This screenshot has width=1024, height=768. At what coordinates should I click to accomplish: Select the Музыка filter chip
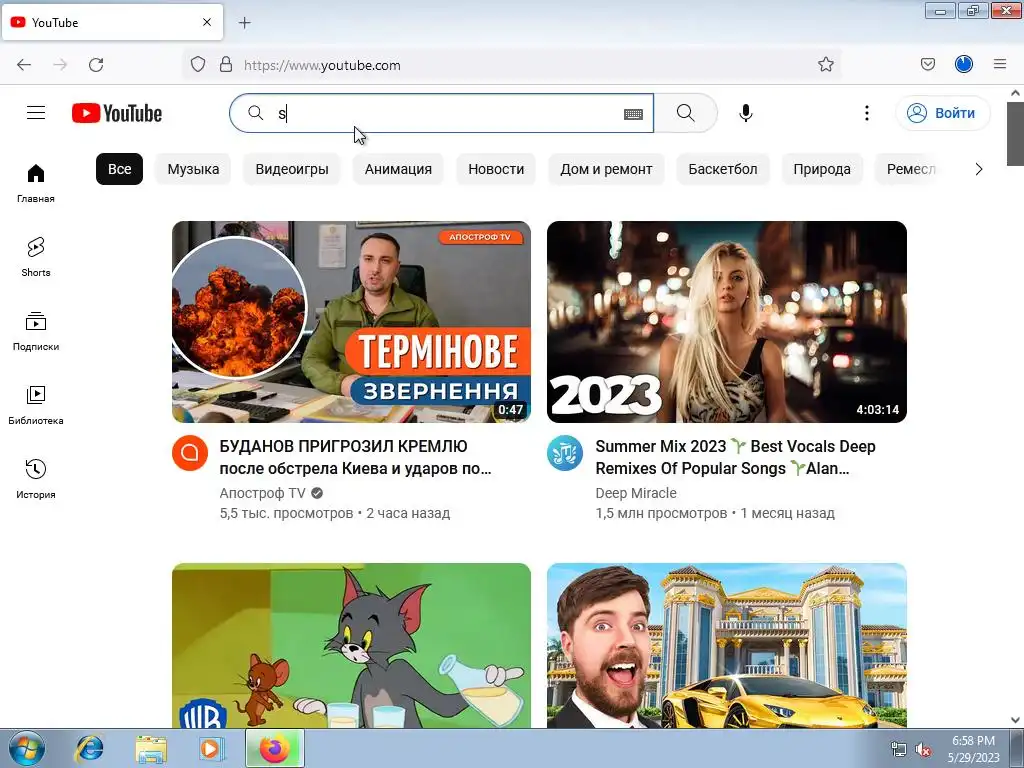click(193, 169)
